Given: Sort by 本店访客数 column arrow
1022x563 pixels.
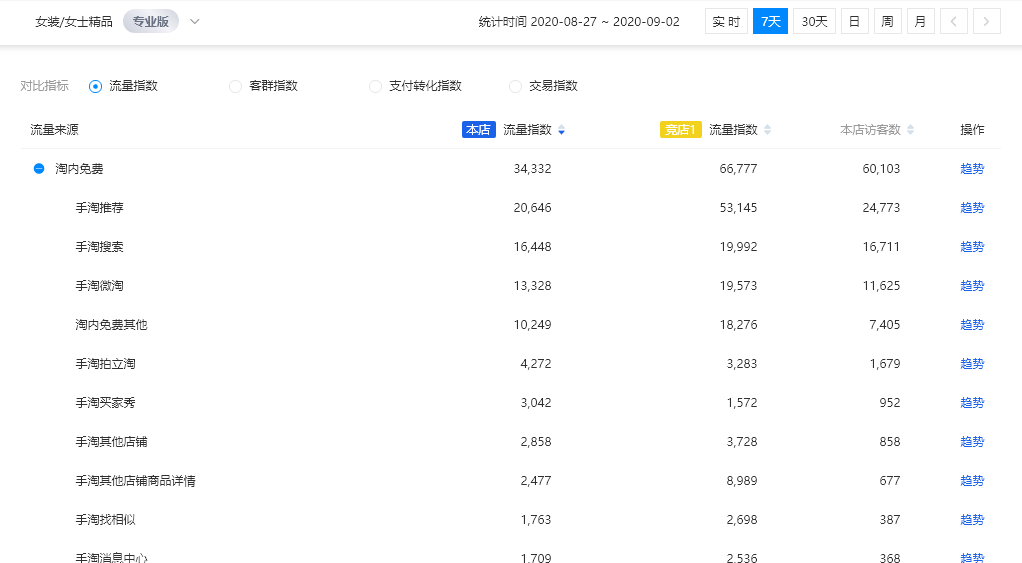Looking at the screenshot, I should (910, 130).
